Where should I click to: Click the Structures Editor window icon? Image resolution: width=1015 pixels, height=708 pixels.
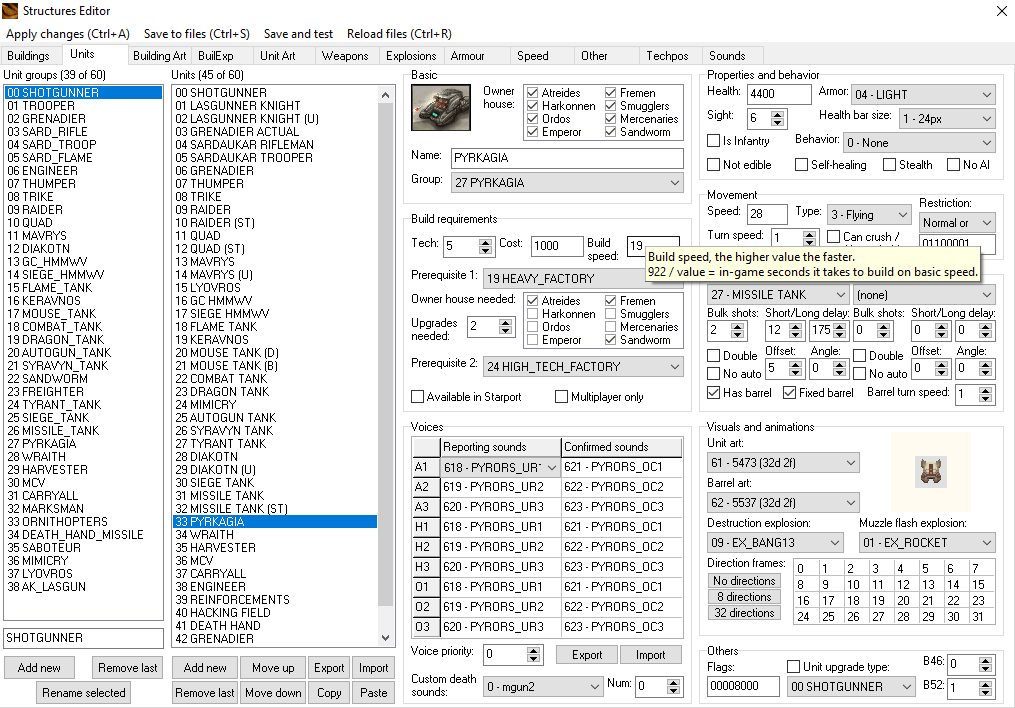10,11
